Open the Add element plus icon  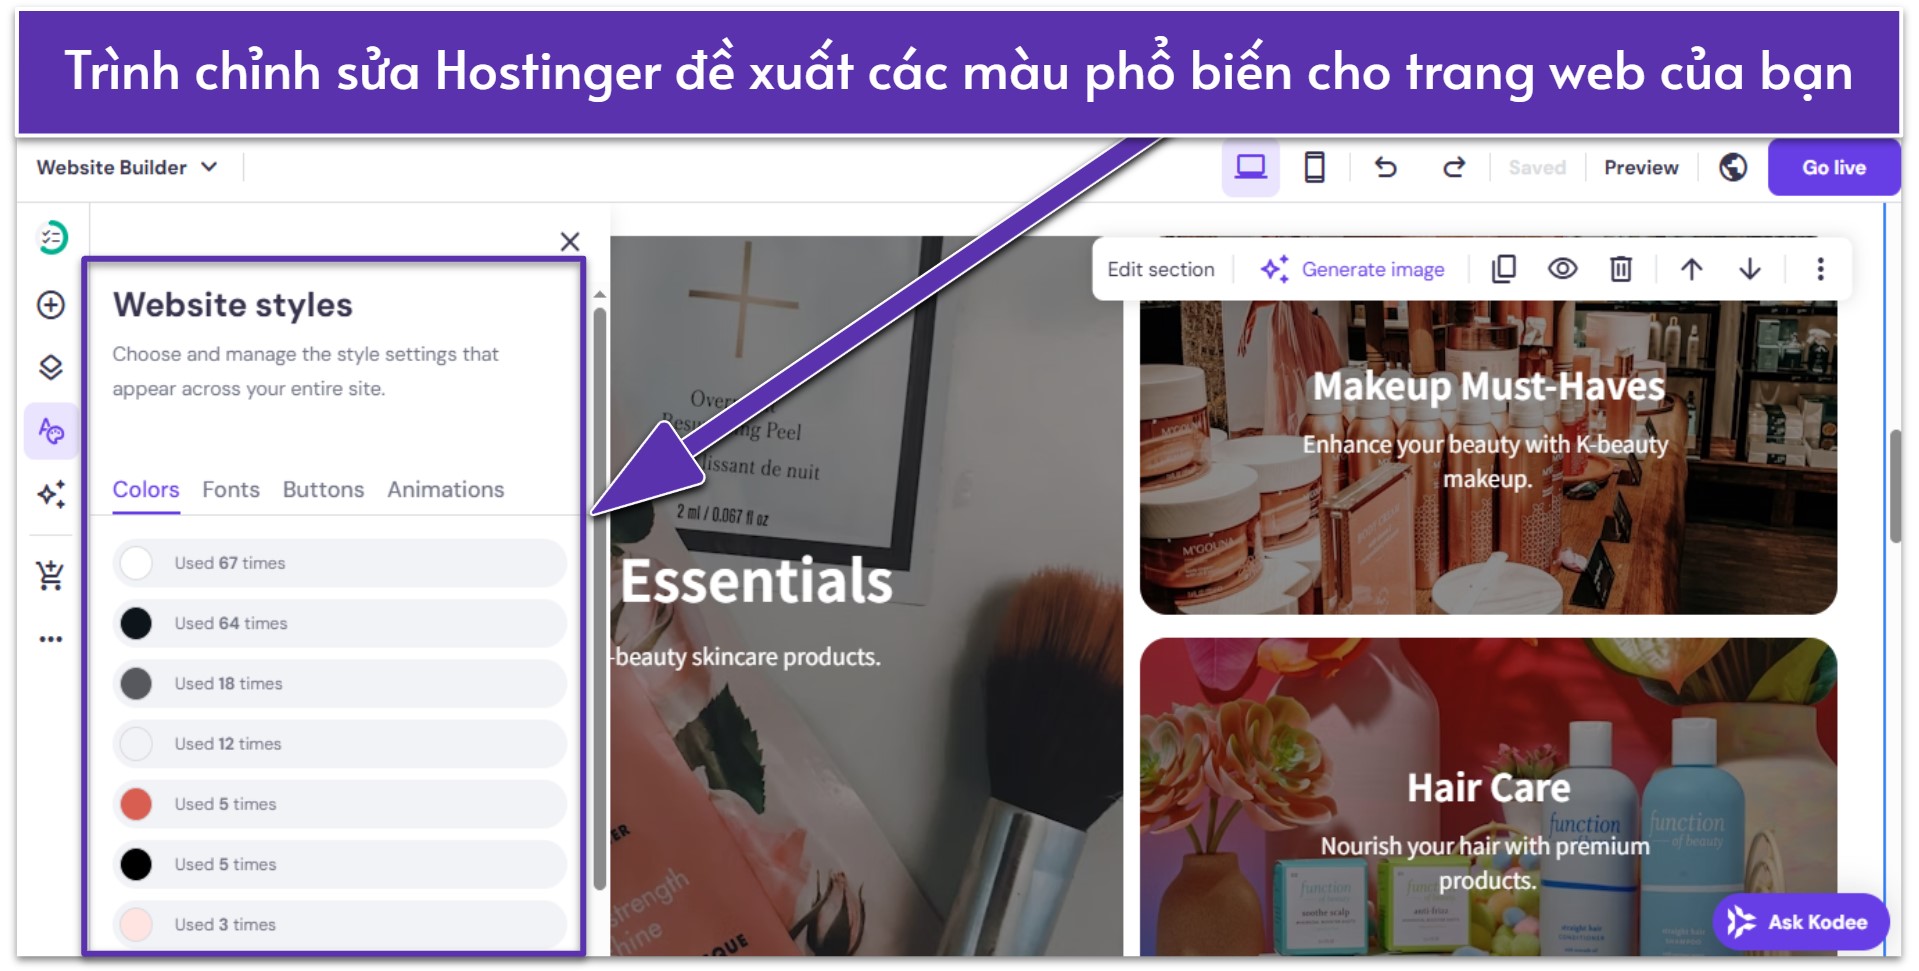tap(51, 305)
